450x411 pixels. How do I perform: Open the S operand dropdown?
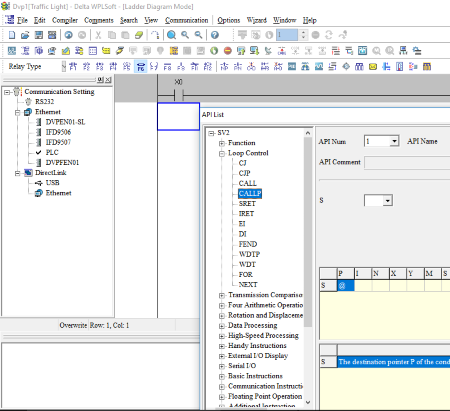387,201
